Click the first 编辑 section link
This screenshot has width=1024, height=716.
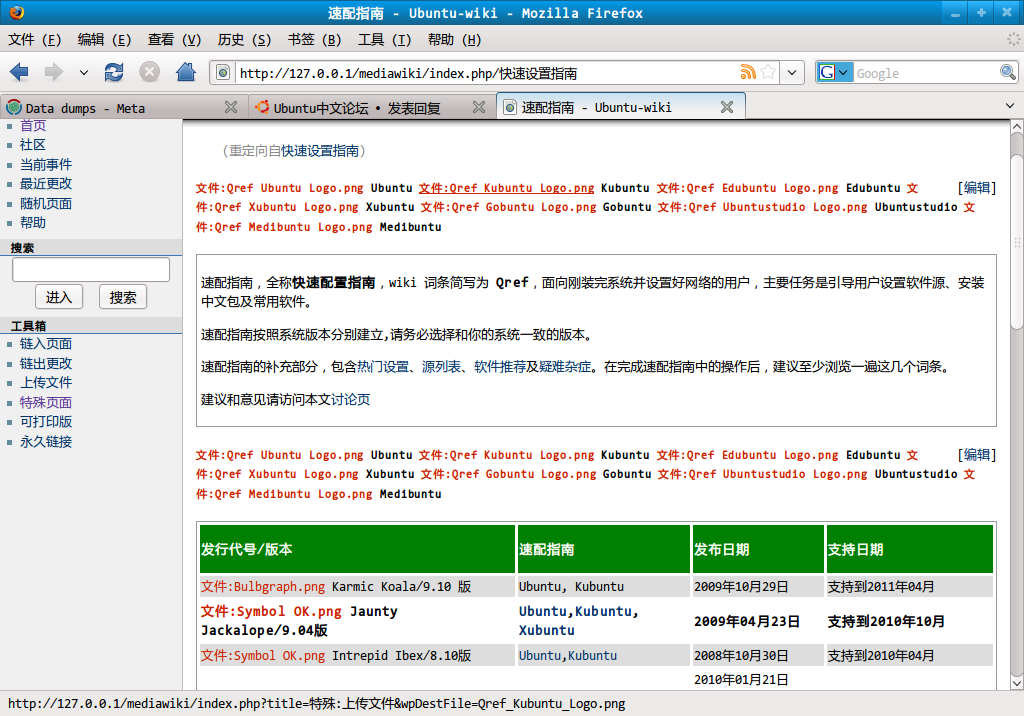tap(977, 188)
